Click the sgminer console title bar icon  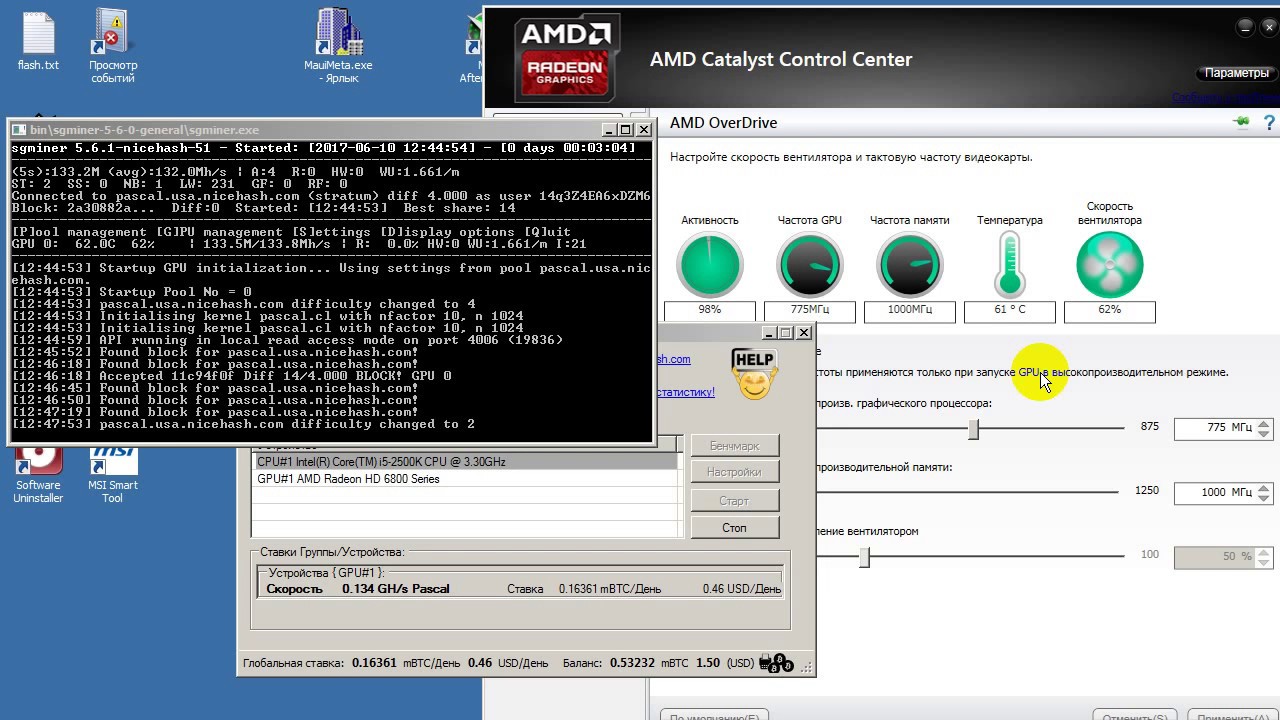[19, 130]
